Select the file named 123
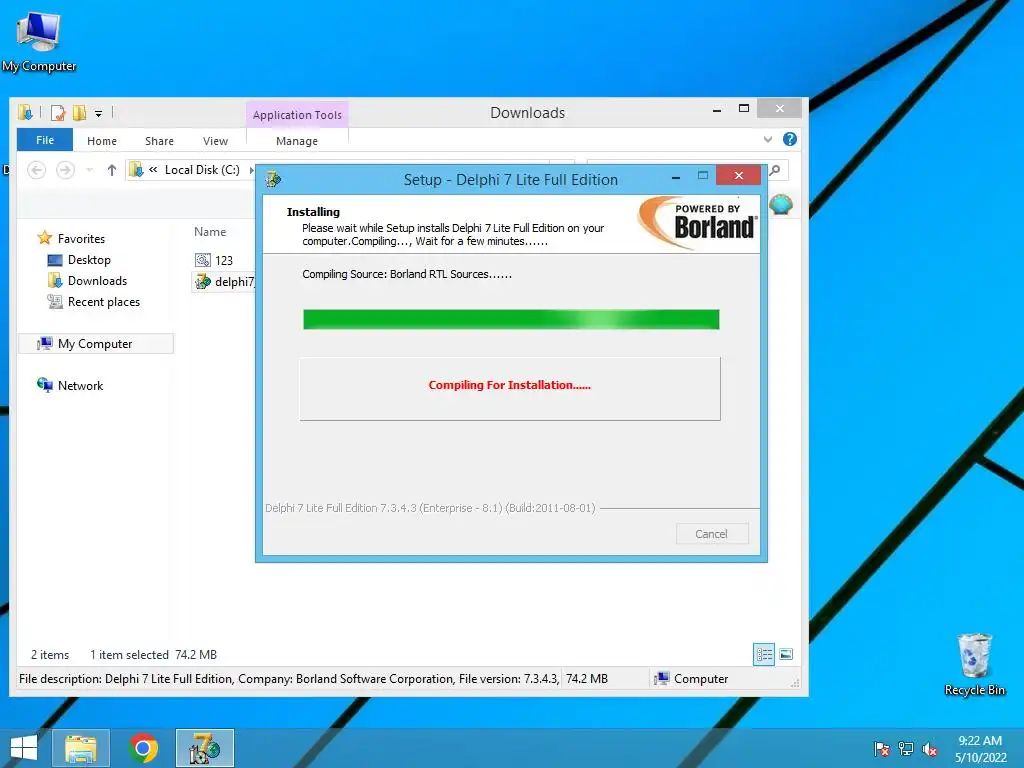Screen dimensions: 1024x768 [214, 261]
